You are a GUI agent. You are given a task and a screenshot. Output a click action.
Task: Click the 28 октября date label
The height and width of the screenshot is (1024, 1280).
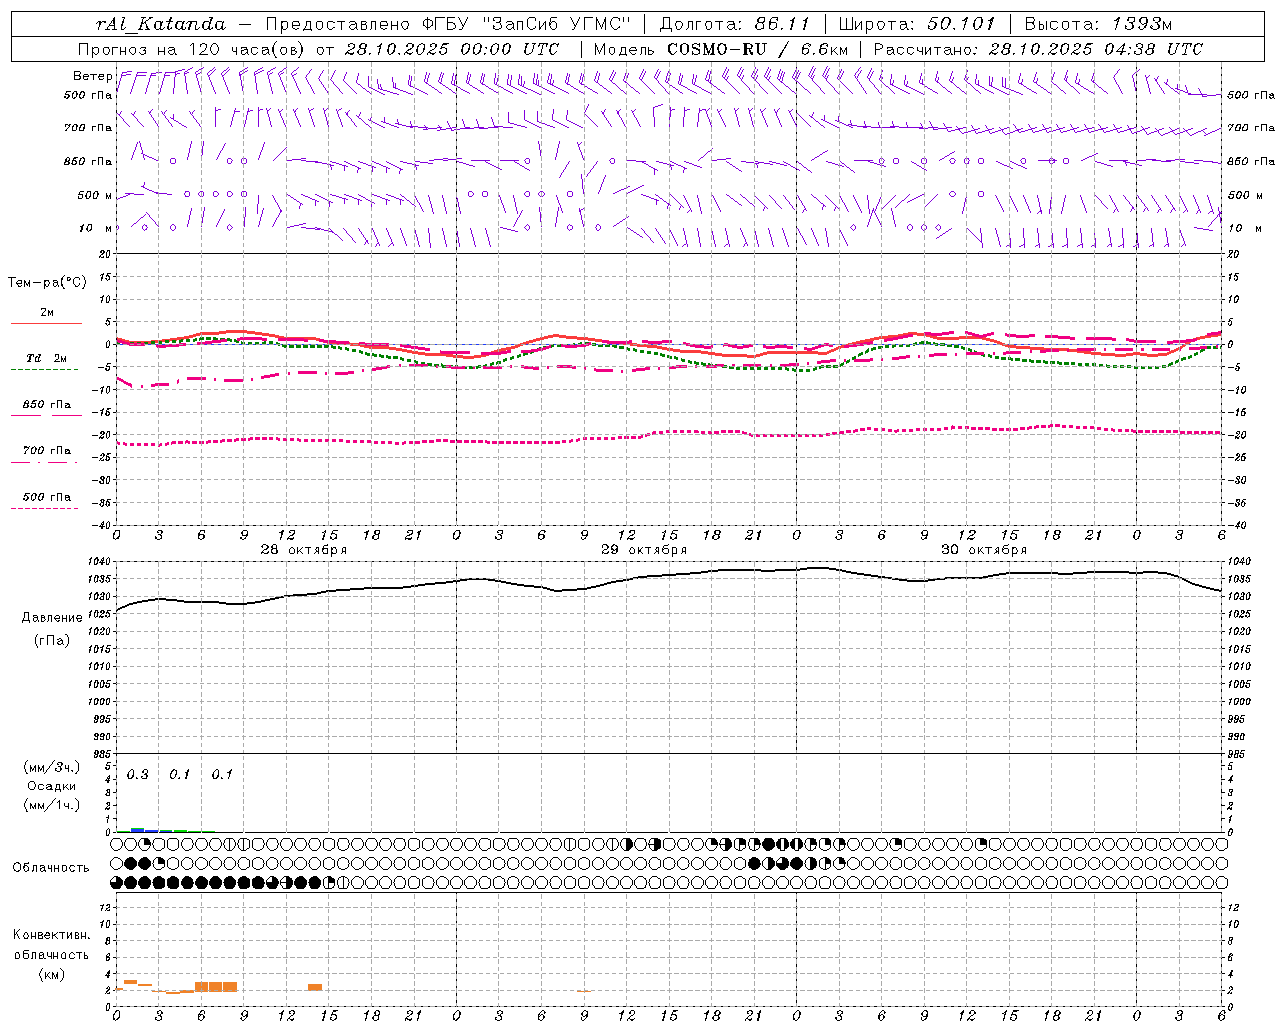[x=304, y=550]
